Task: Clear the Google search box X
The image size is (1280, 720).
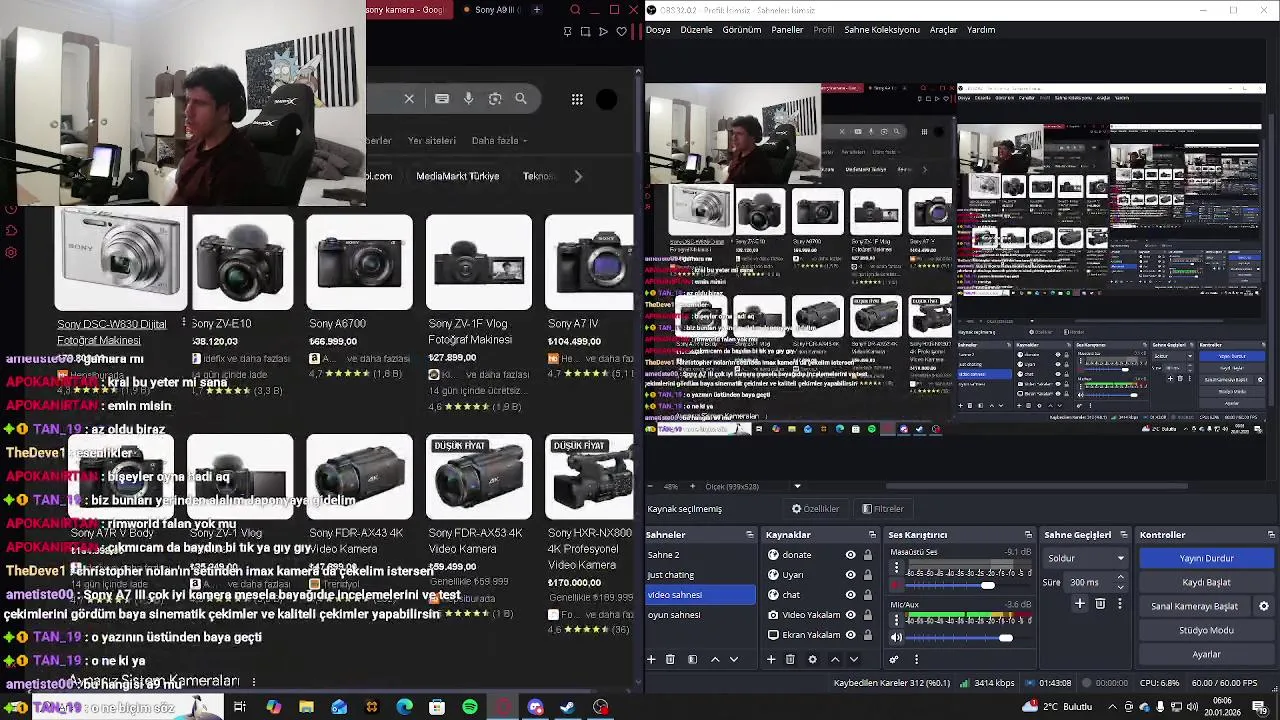Action: pyautogui.click(x=409, y=99)
